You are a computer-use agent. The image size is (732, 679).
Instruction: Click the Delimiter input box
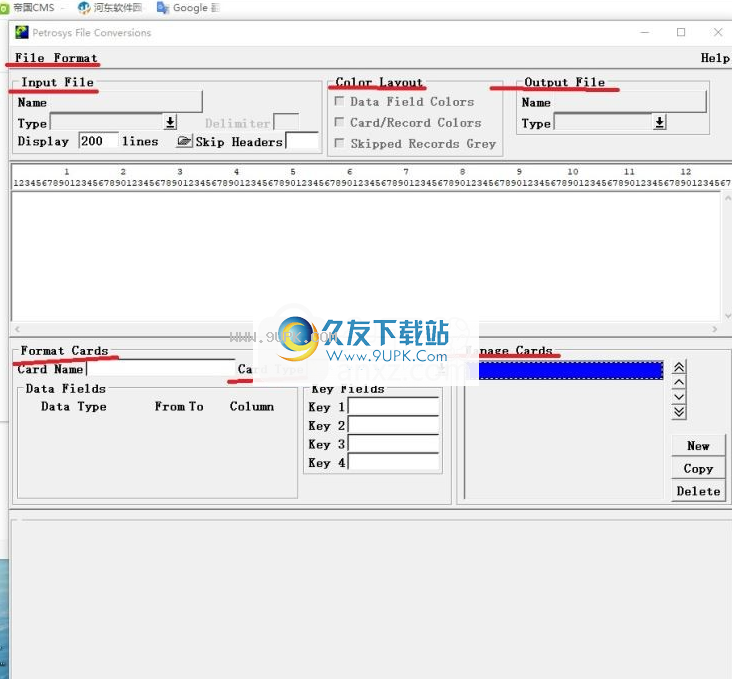coord(286,123)
